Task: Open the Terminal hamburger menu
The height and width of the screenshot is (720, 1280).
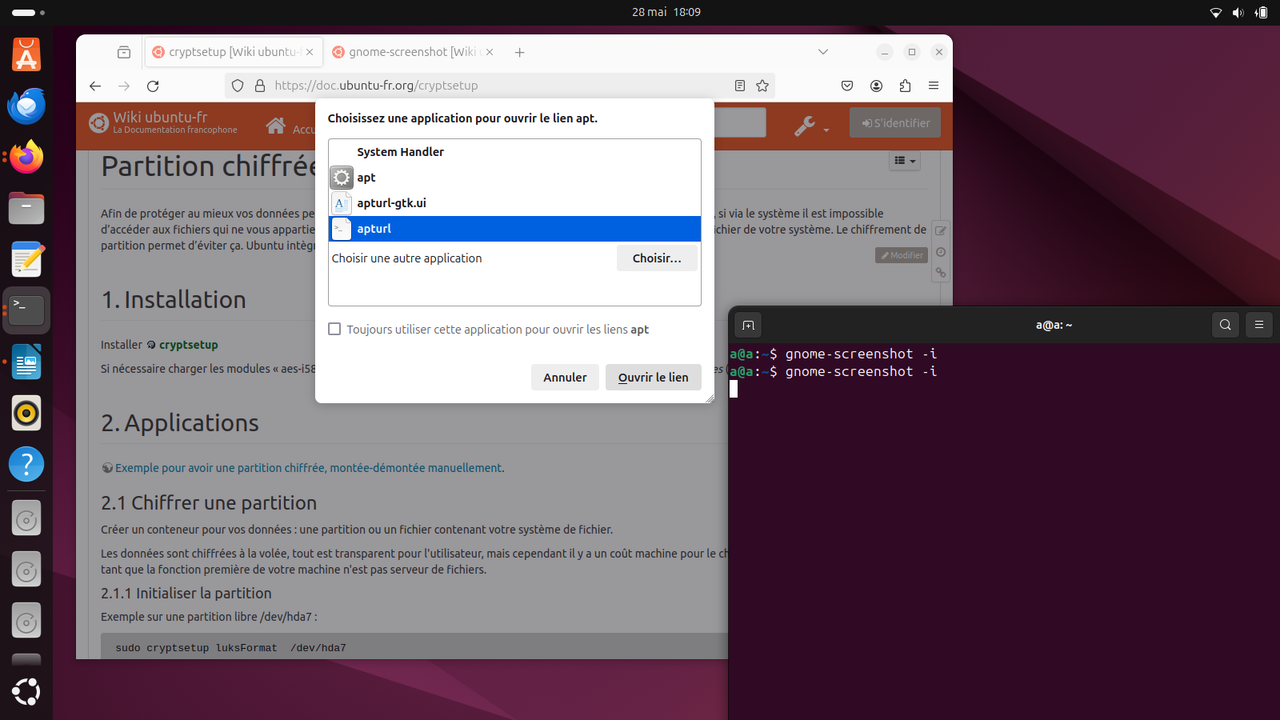Action: pyautogui.click(x=1259, y=324)
